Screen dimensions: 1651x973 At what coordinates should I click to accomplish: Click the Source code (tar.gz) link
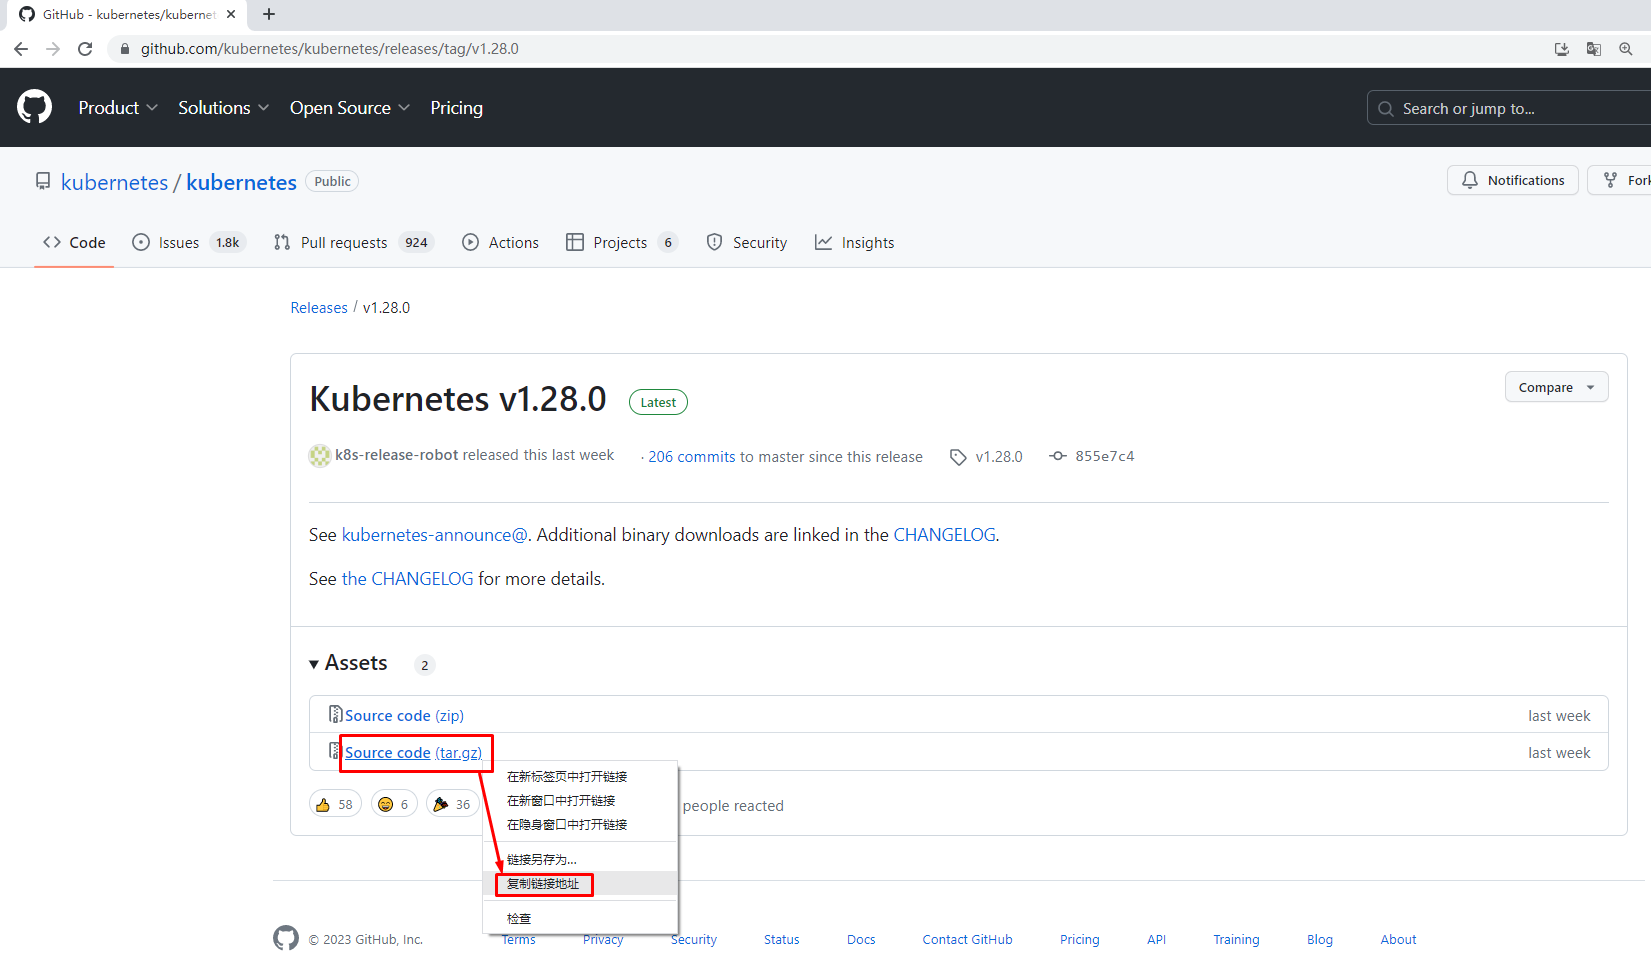(413, 753)
